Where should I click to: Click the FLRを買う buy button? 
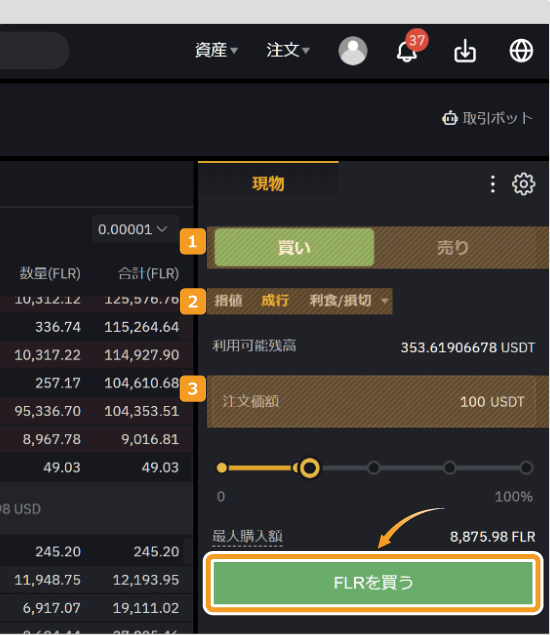pyautogui.click(x=373, y=583)
